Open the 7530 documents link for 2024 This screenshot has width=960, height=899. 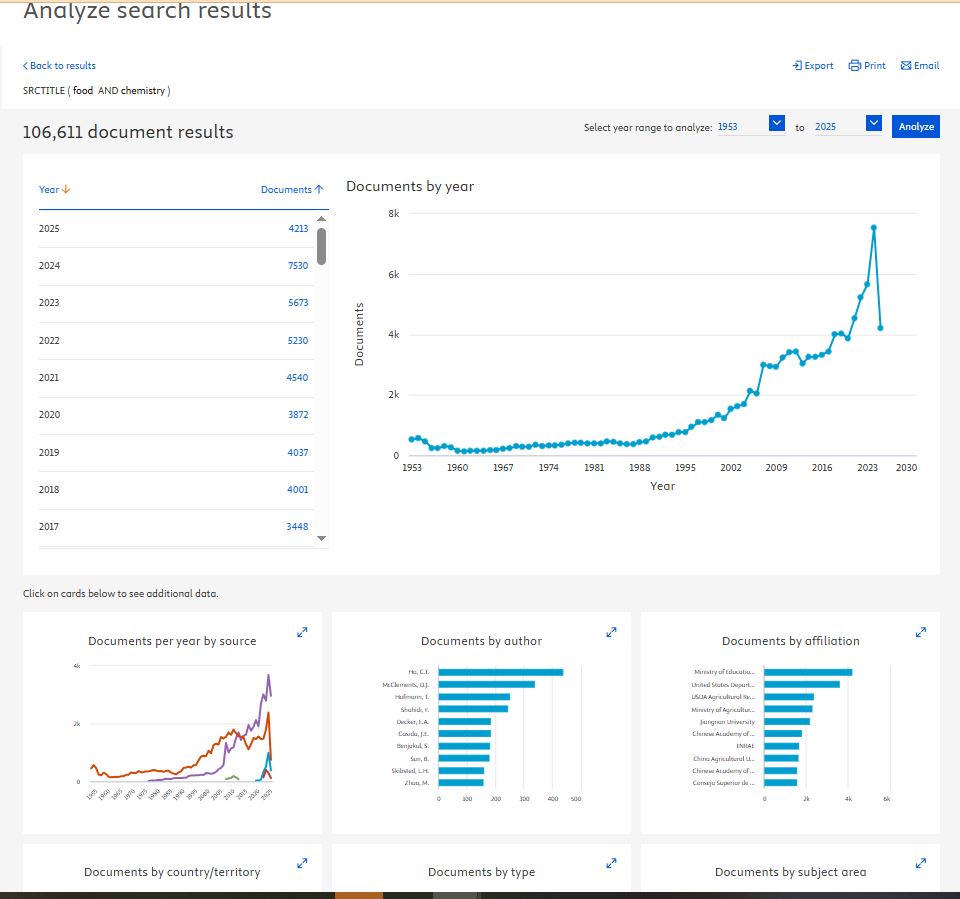click(x=298, y=266)
